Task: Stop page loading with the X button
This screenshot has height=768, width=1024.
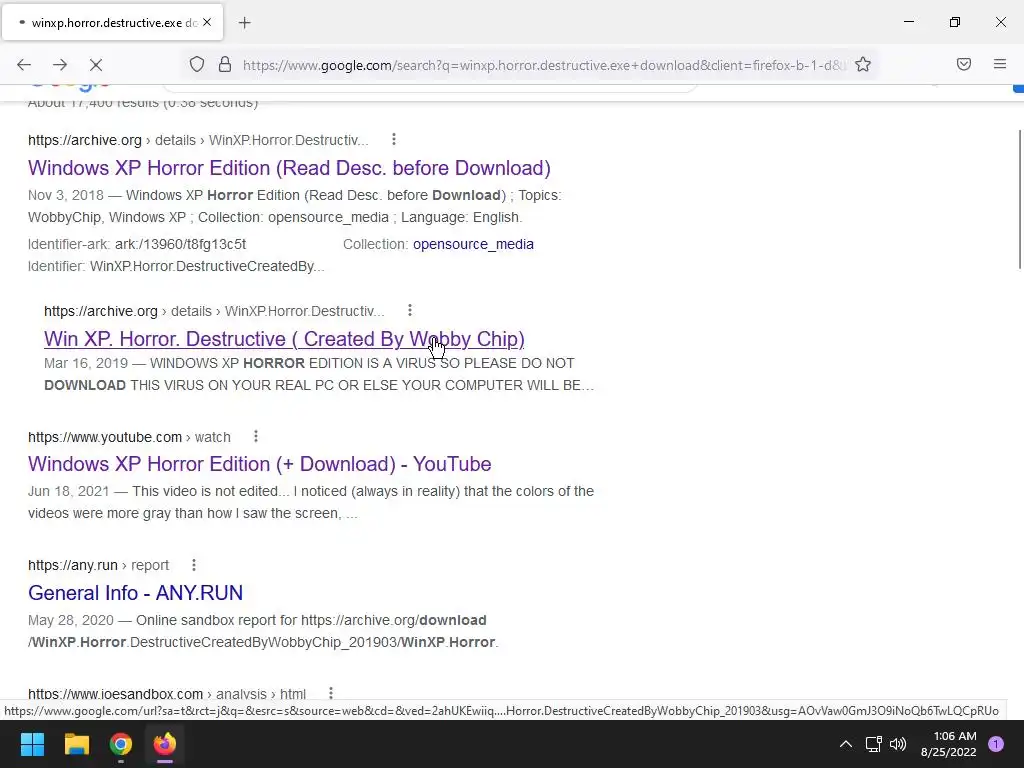Action: click(x=96, y=65)
